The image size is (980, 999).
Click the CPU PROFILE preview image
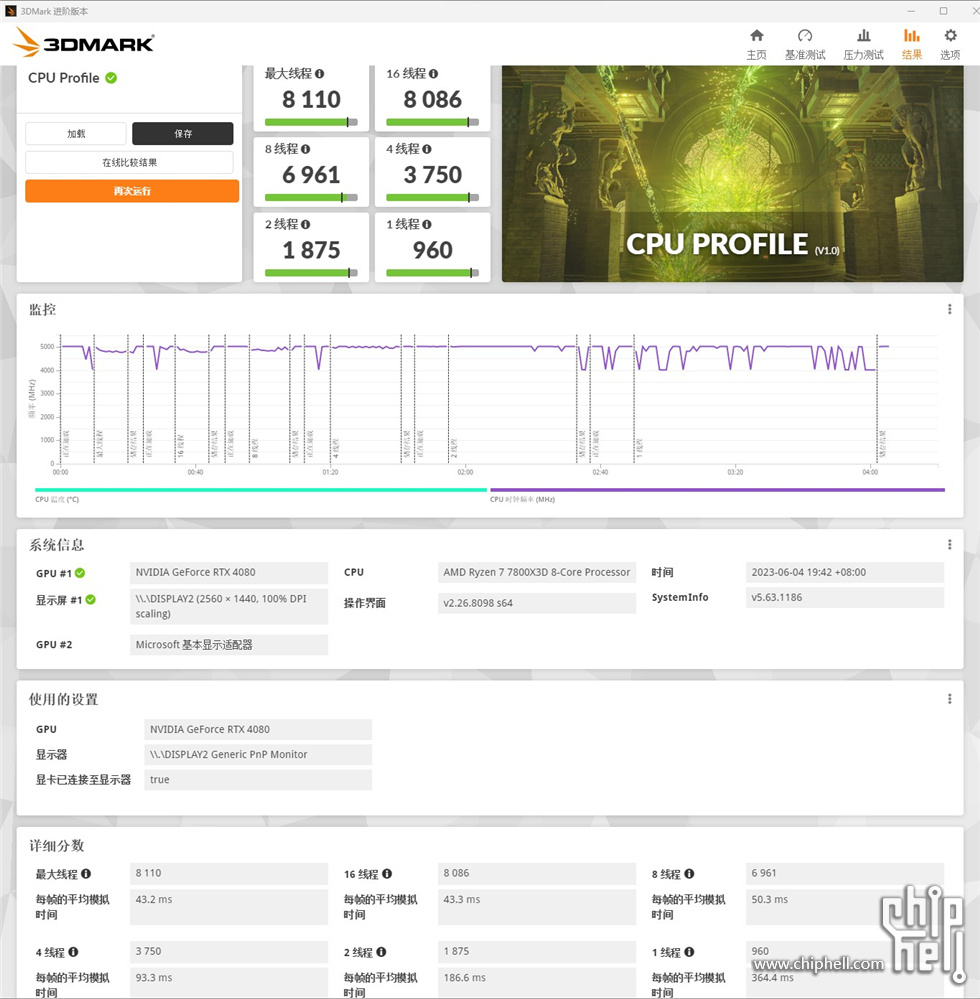pos(733,173)
